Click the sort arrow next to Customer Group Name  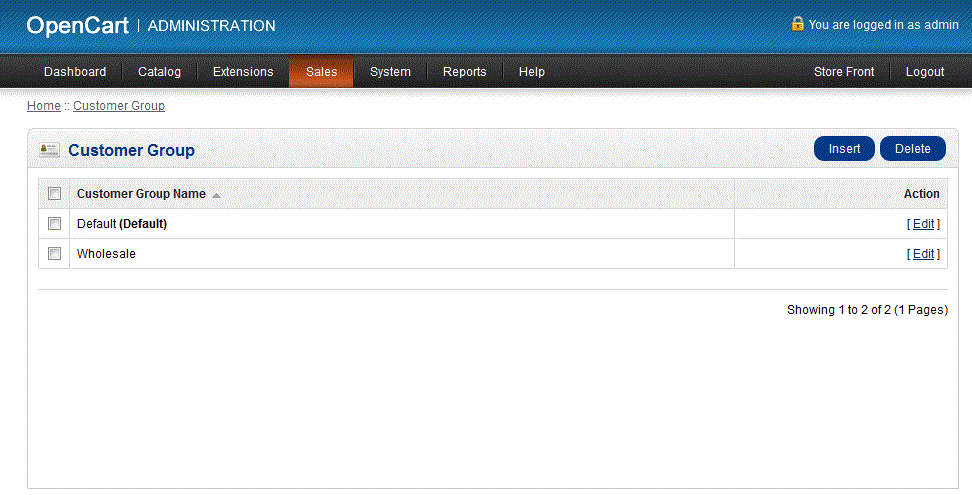(x=216, y=195)
